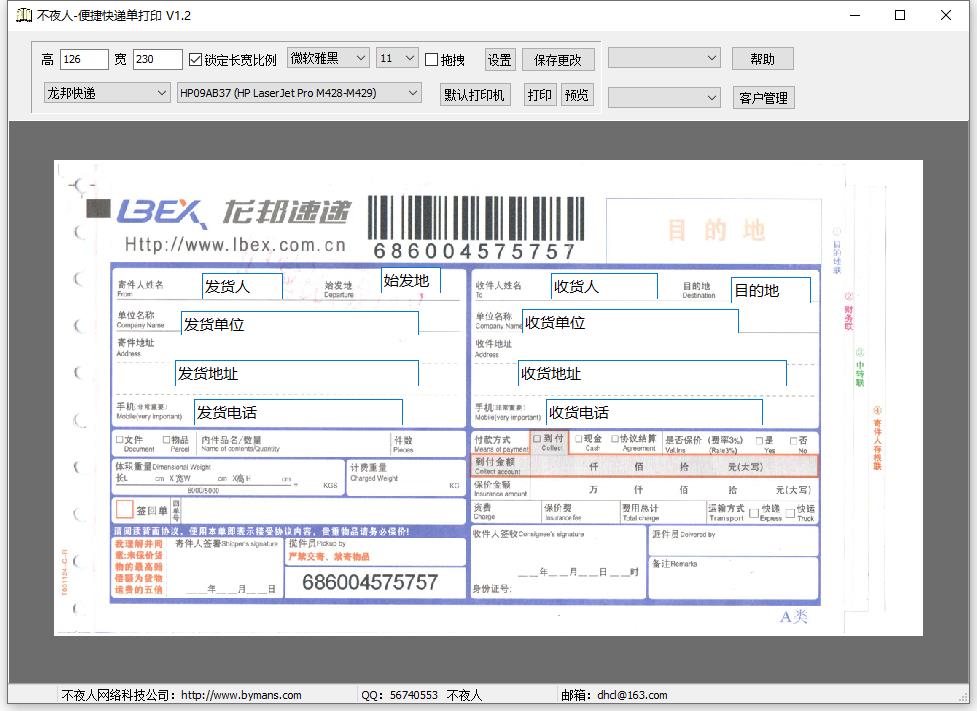Click the 宽 width input field
The image size is (977, 711).
[157, 60]
